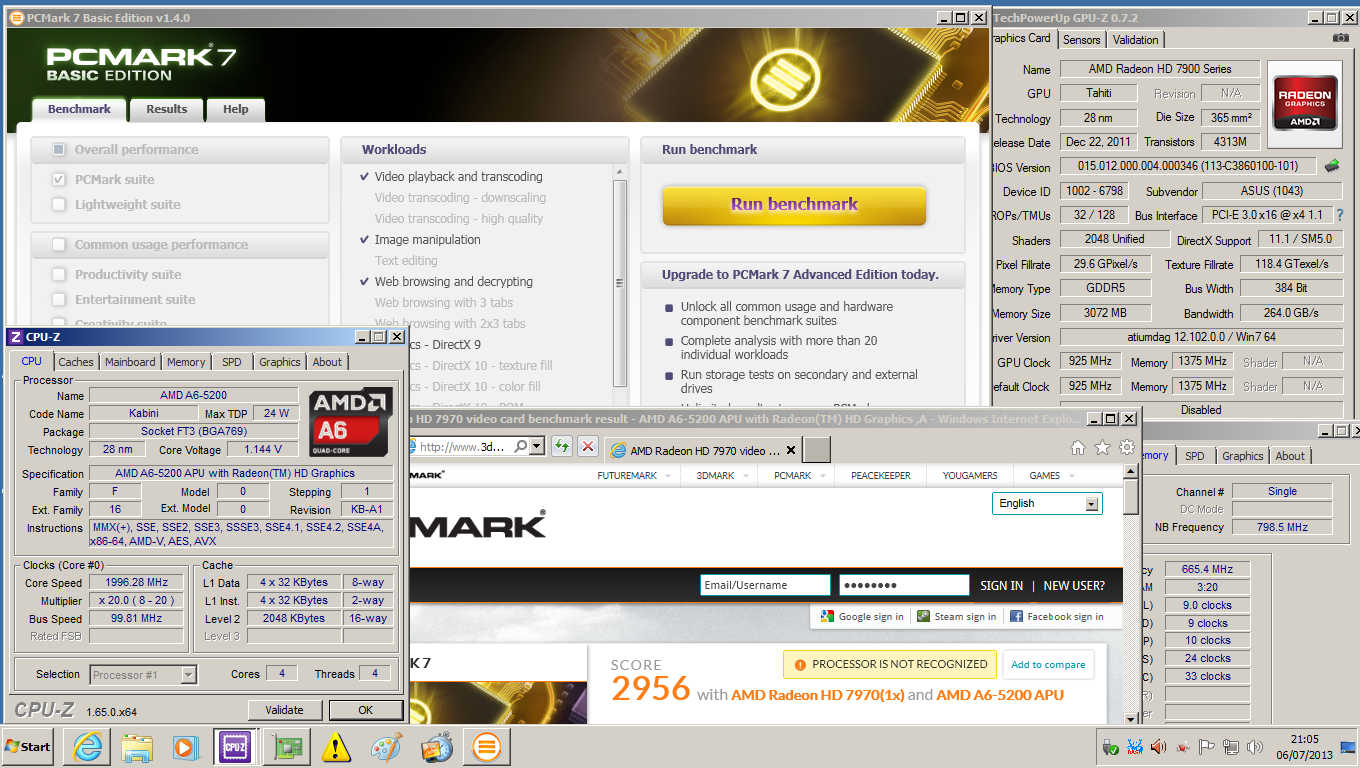Click the IE page vertical scrollbar

1130,595
